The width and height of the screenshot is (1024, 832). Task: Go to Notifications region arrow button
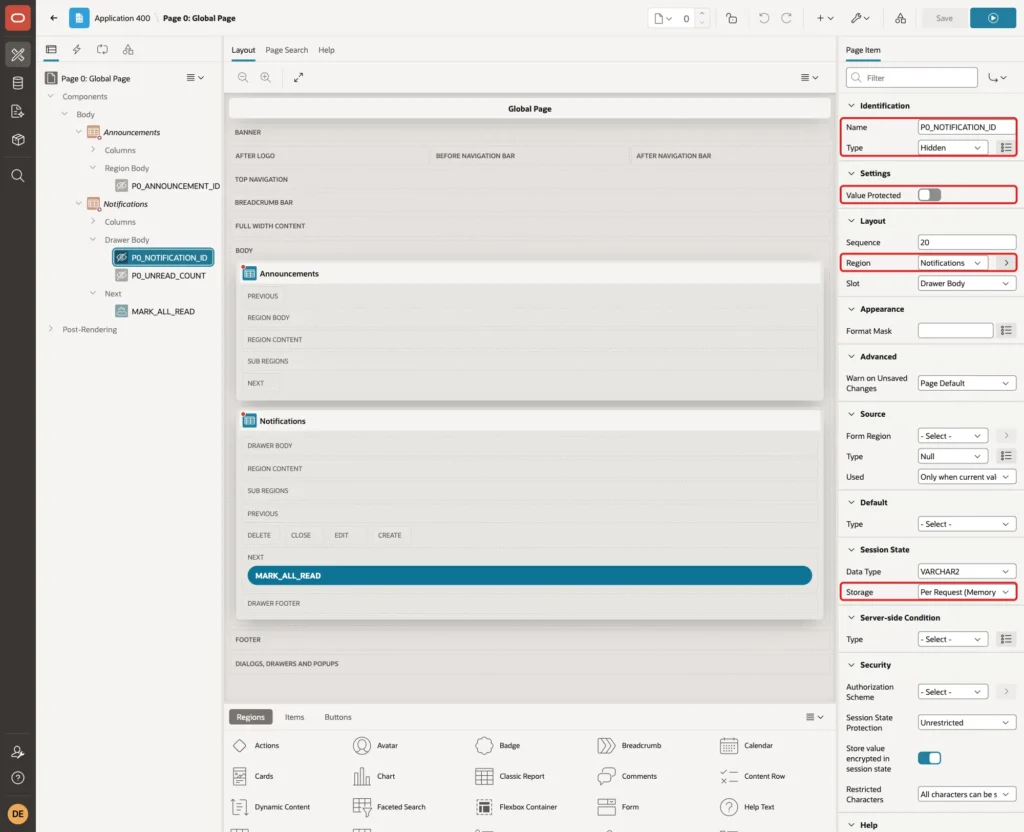click(x=1006, y=263)
